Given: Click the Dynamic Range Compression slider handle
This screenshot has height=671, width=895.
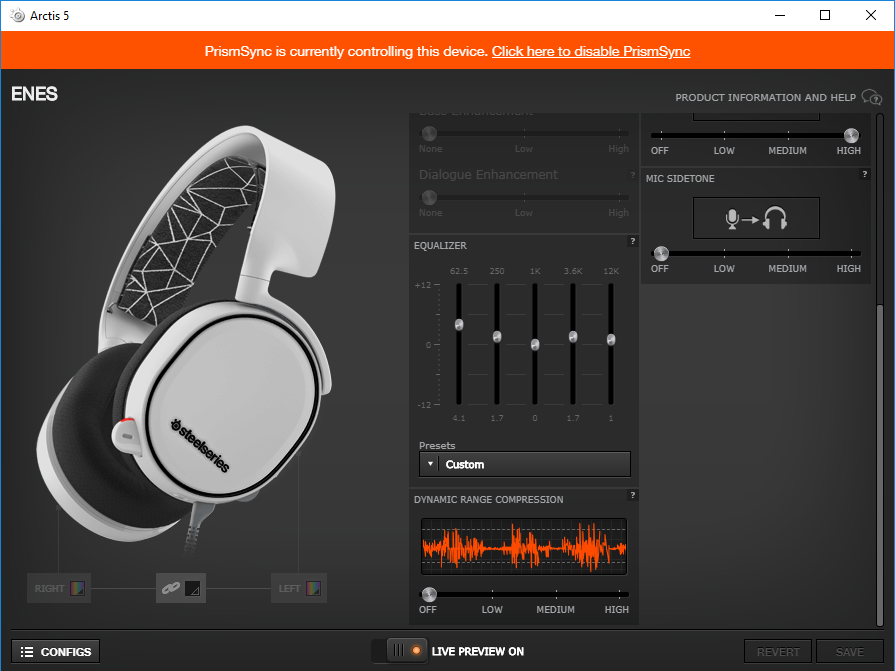Looking at the screenshot, I should tap(429, 595).
